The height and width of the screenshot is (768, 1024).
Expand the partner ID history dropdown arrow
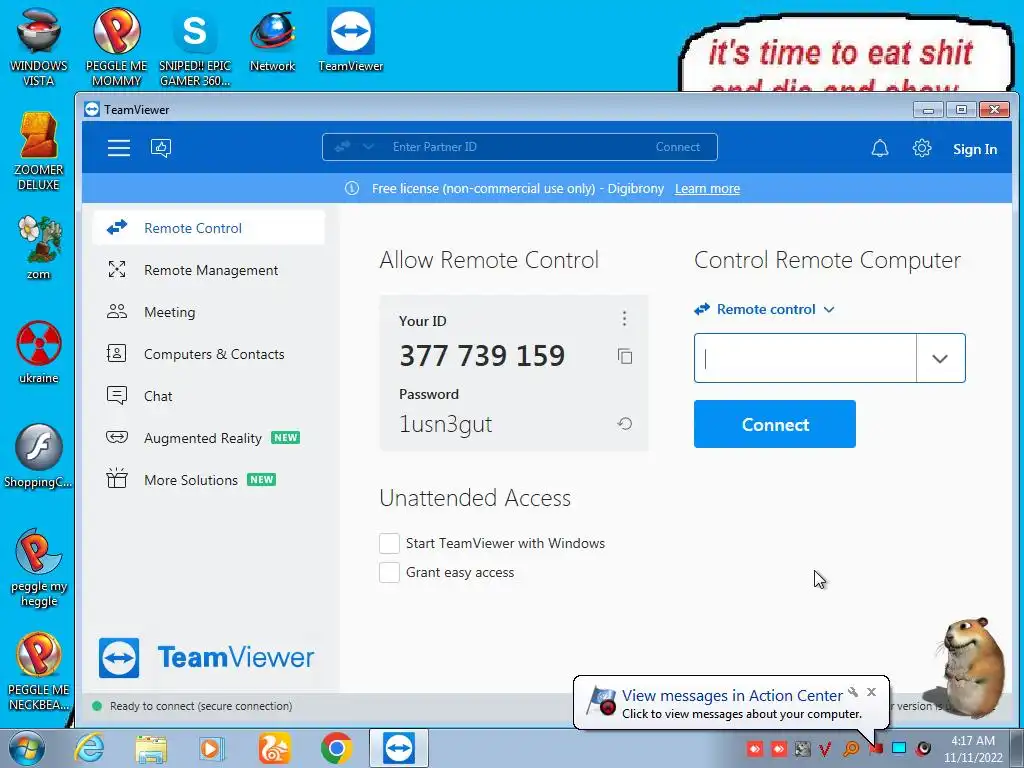[x=940, y=359]
